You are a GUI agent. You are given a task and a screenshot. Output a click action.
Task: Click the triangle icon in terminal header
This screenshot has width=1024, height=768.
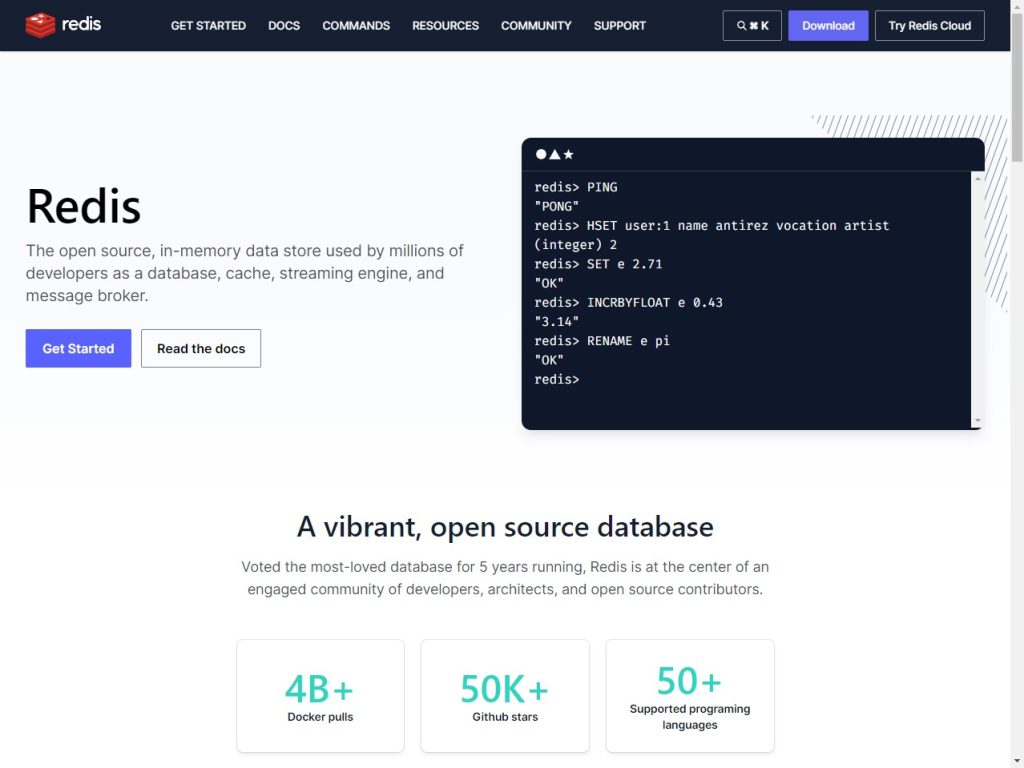[554, 154]
